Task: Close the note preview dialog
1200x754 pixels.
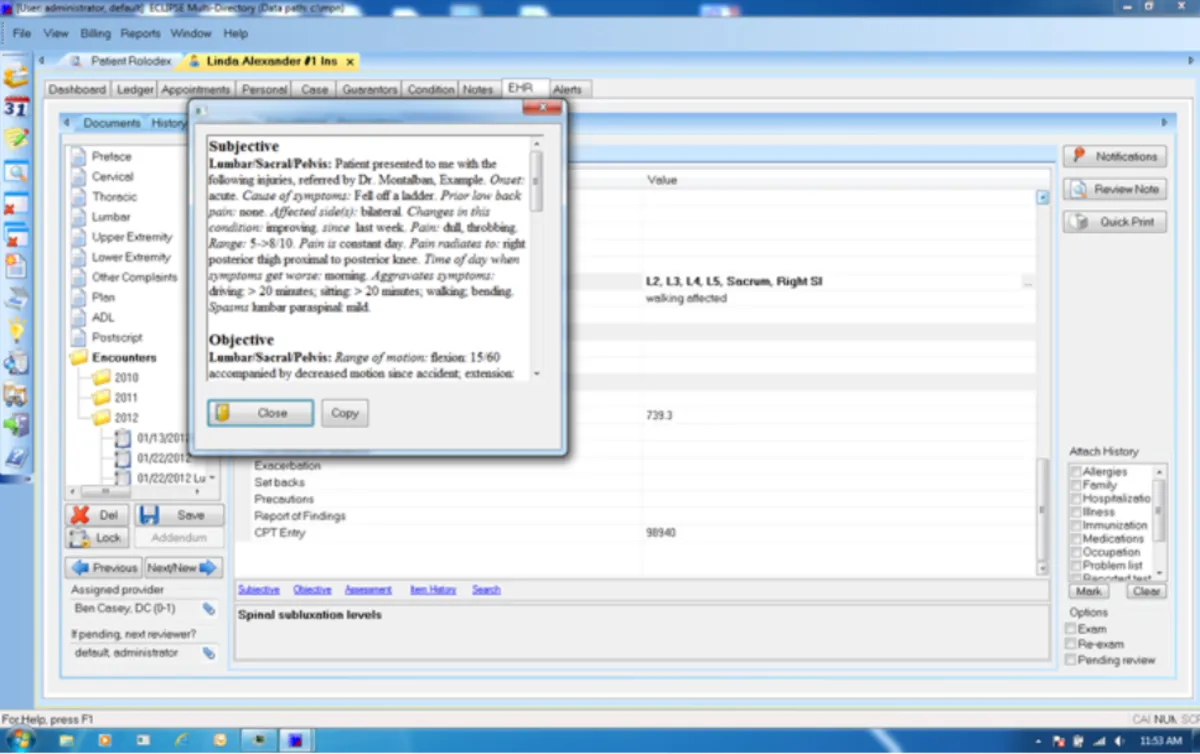Action: 261,413
